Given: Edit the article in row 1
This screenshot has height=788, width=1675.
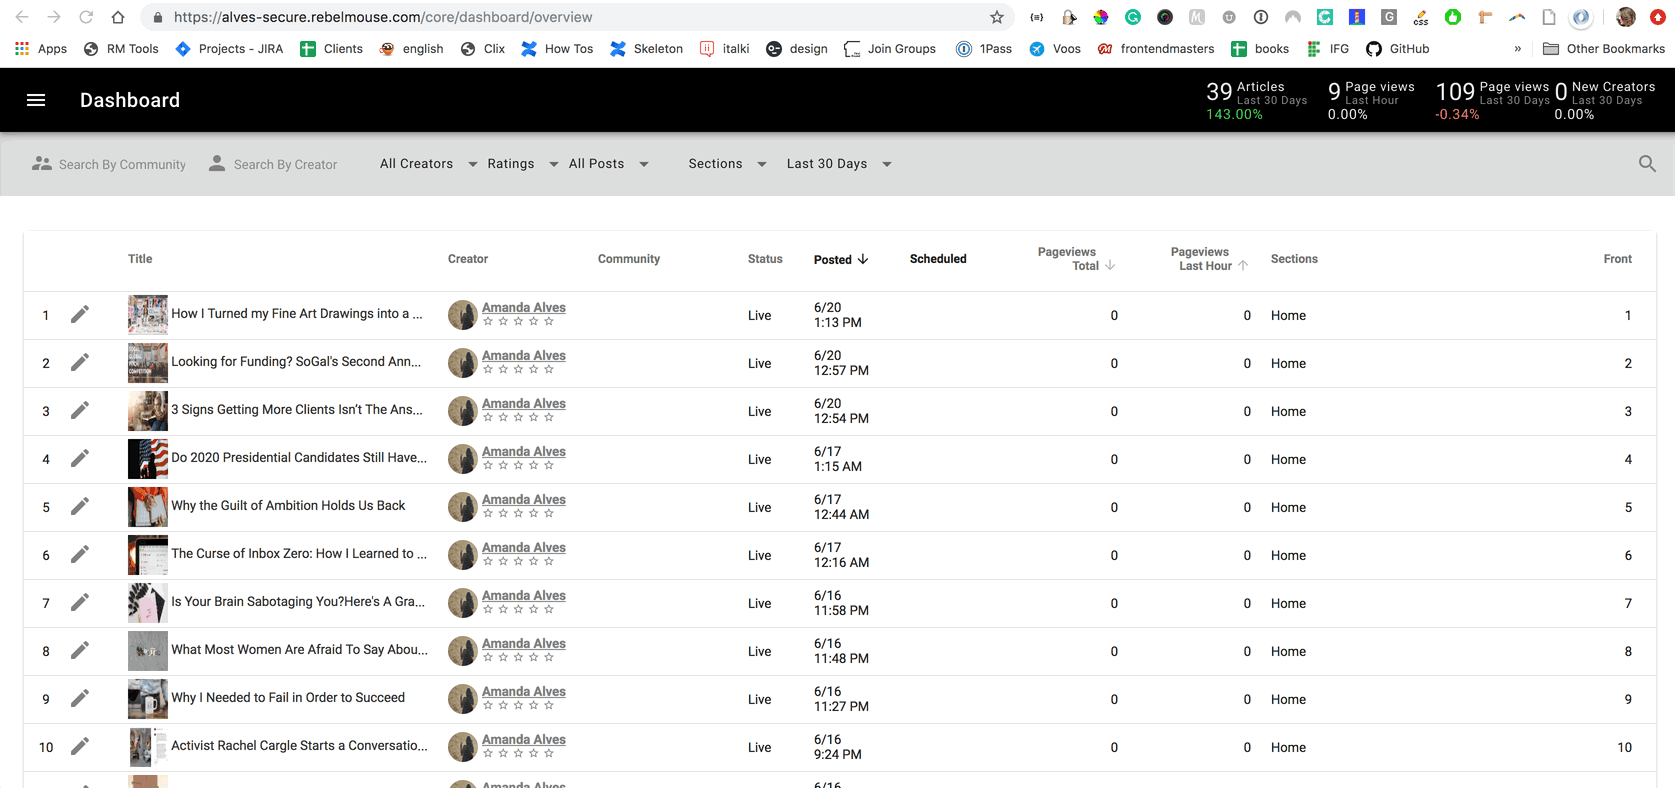Looking at the screenshot, I should click(80, 315).
